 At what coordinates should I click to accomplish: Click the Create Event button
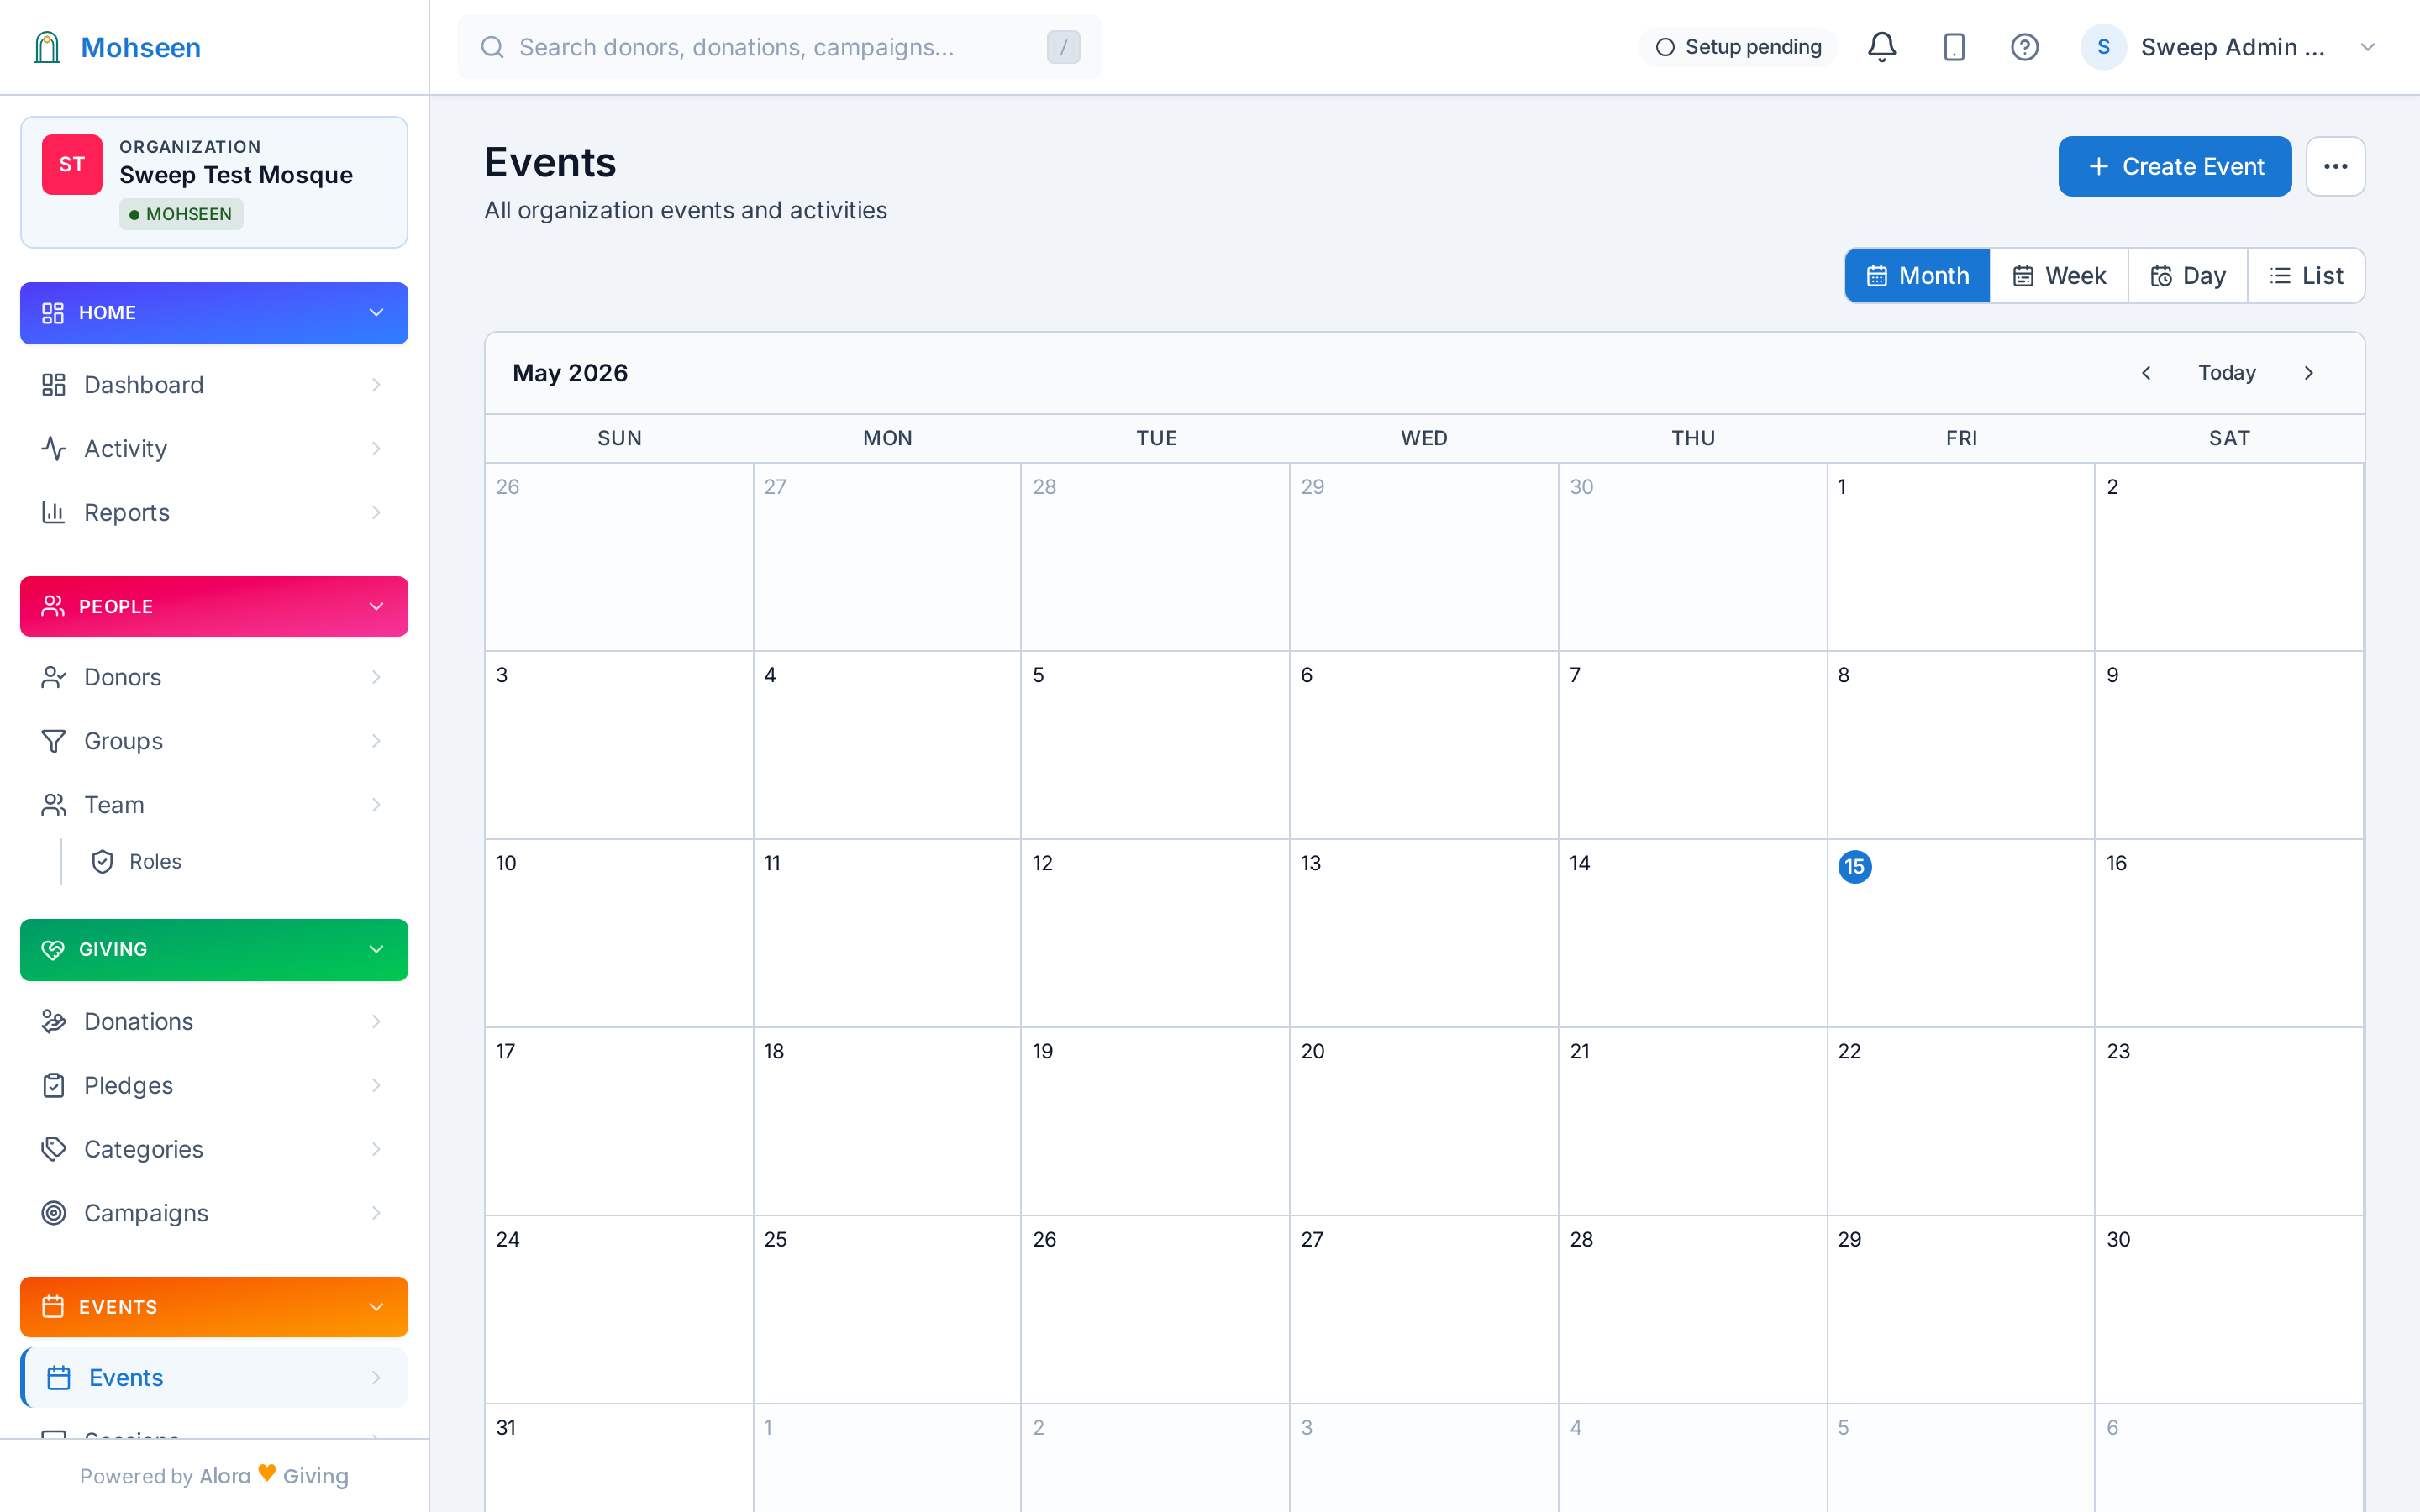pyautogui.click(x=2174, y=166)
